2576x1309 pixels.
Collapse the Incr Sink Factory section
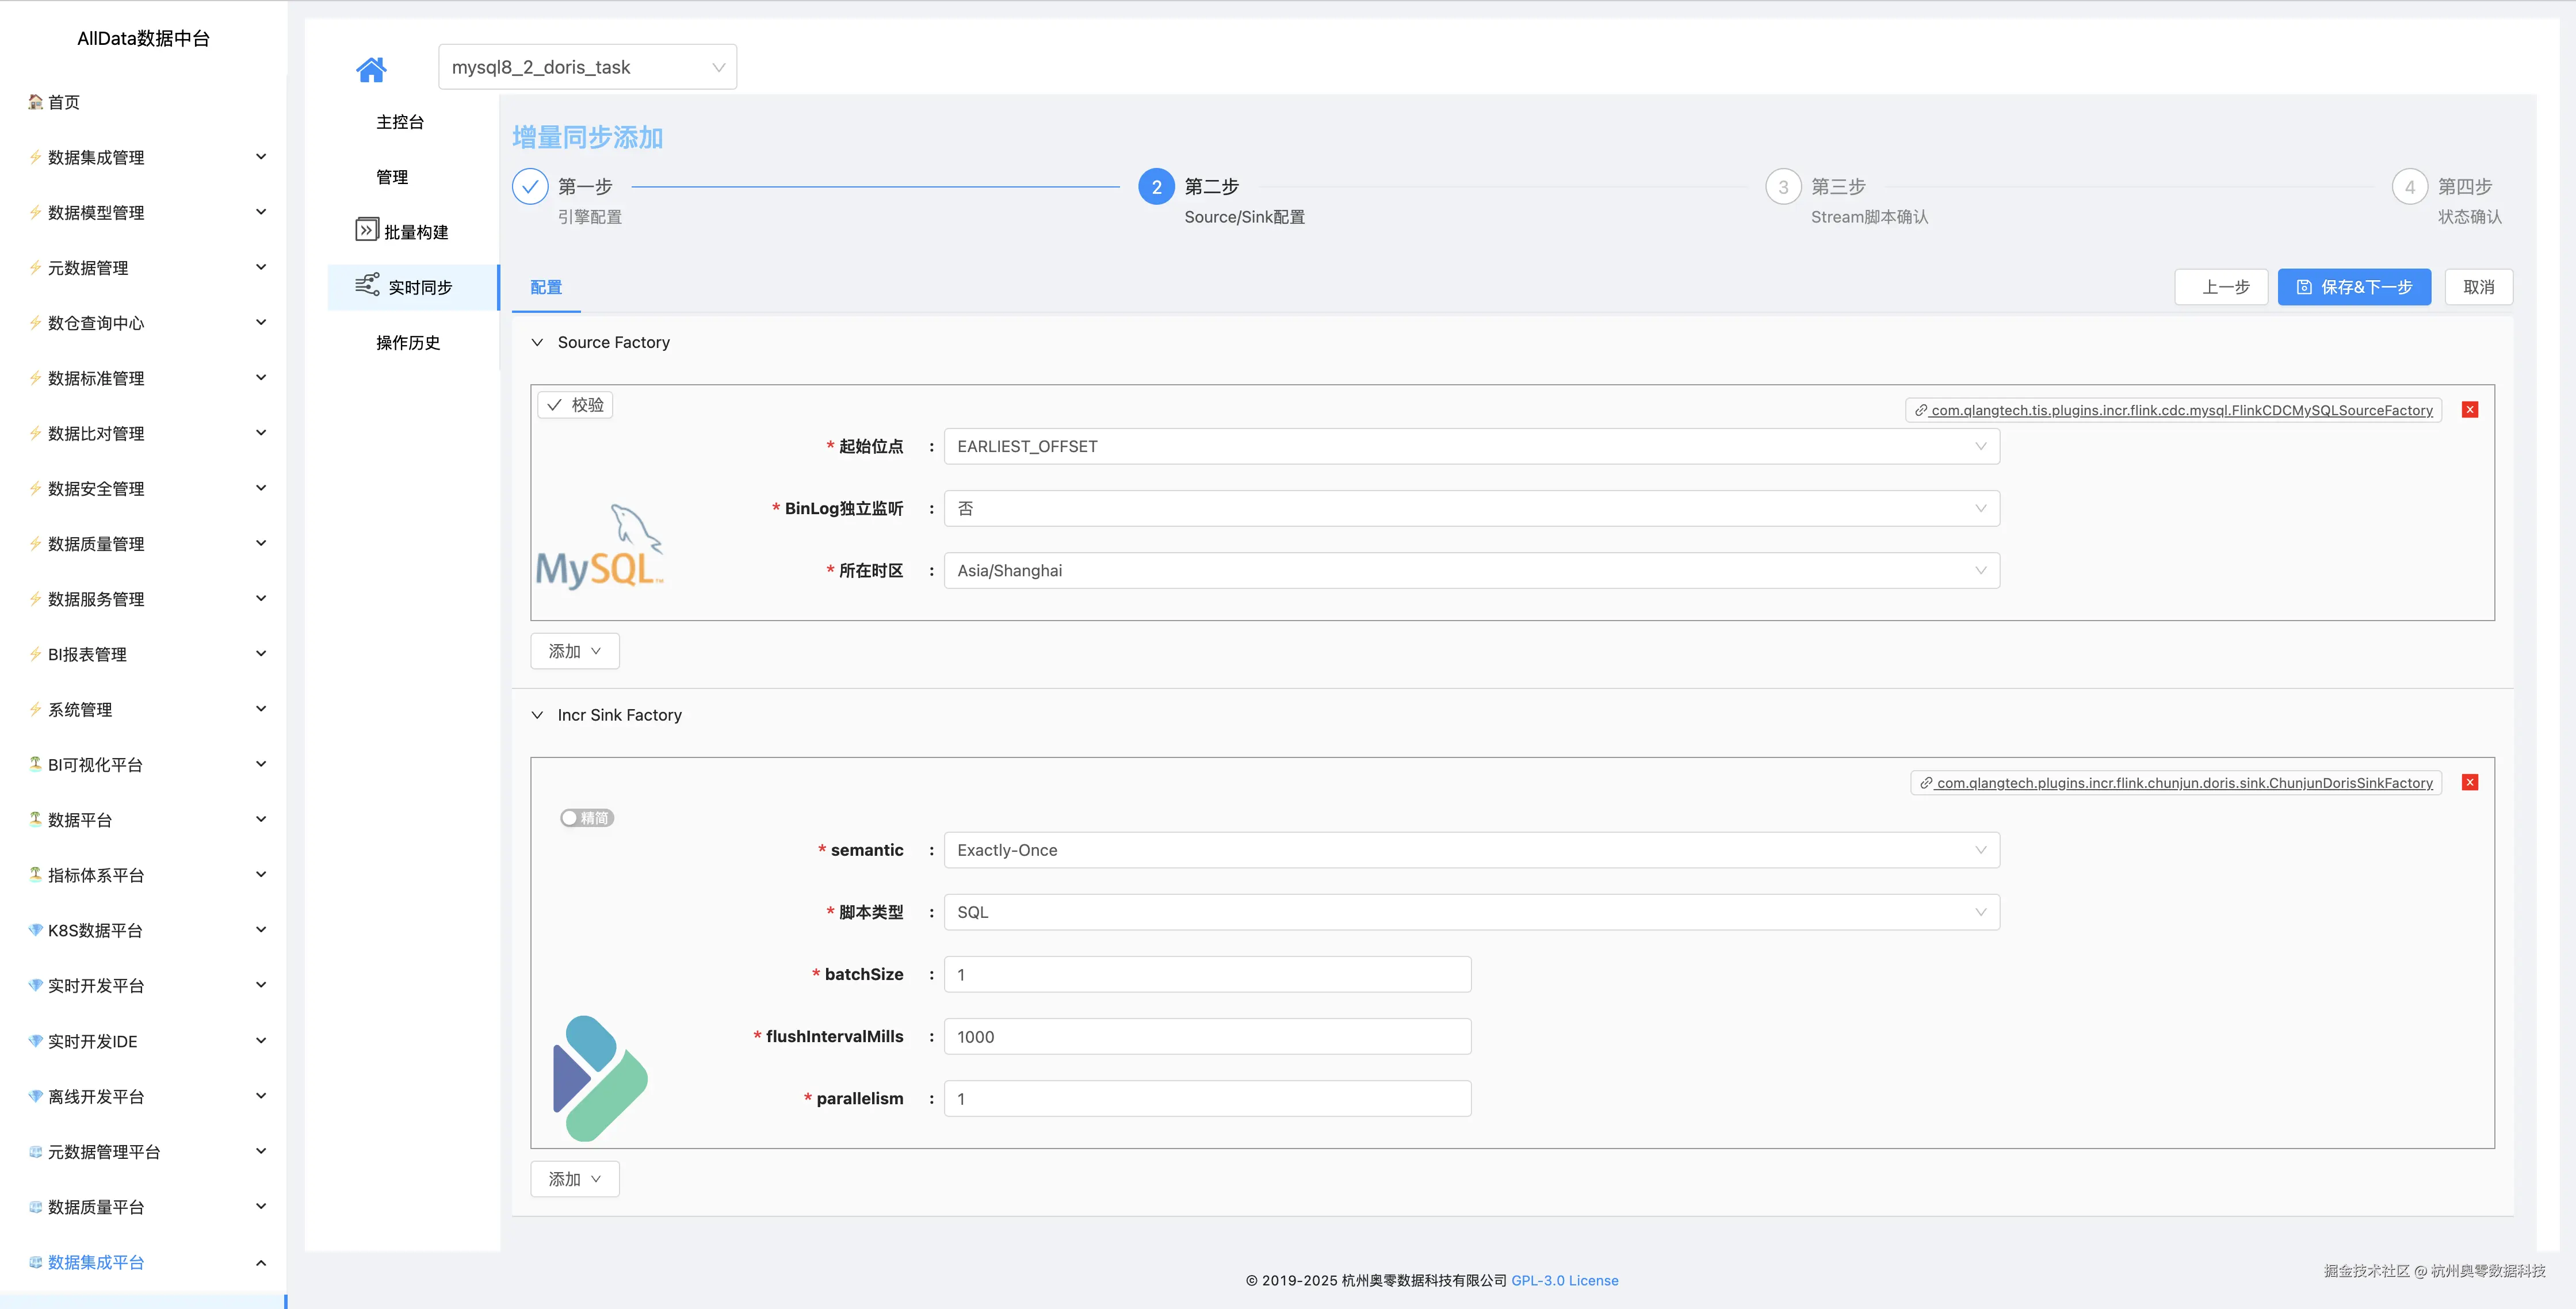(537, 715)
